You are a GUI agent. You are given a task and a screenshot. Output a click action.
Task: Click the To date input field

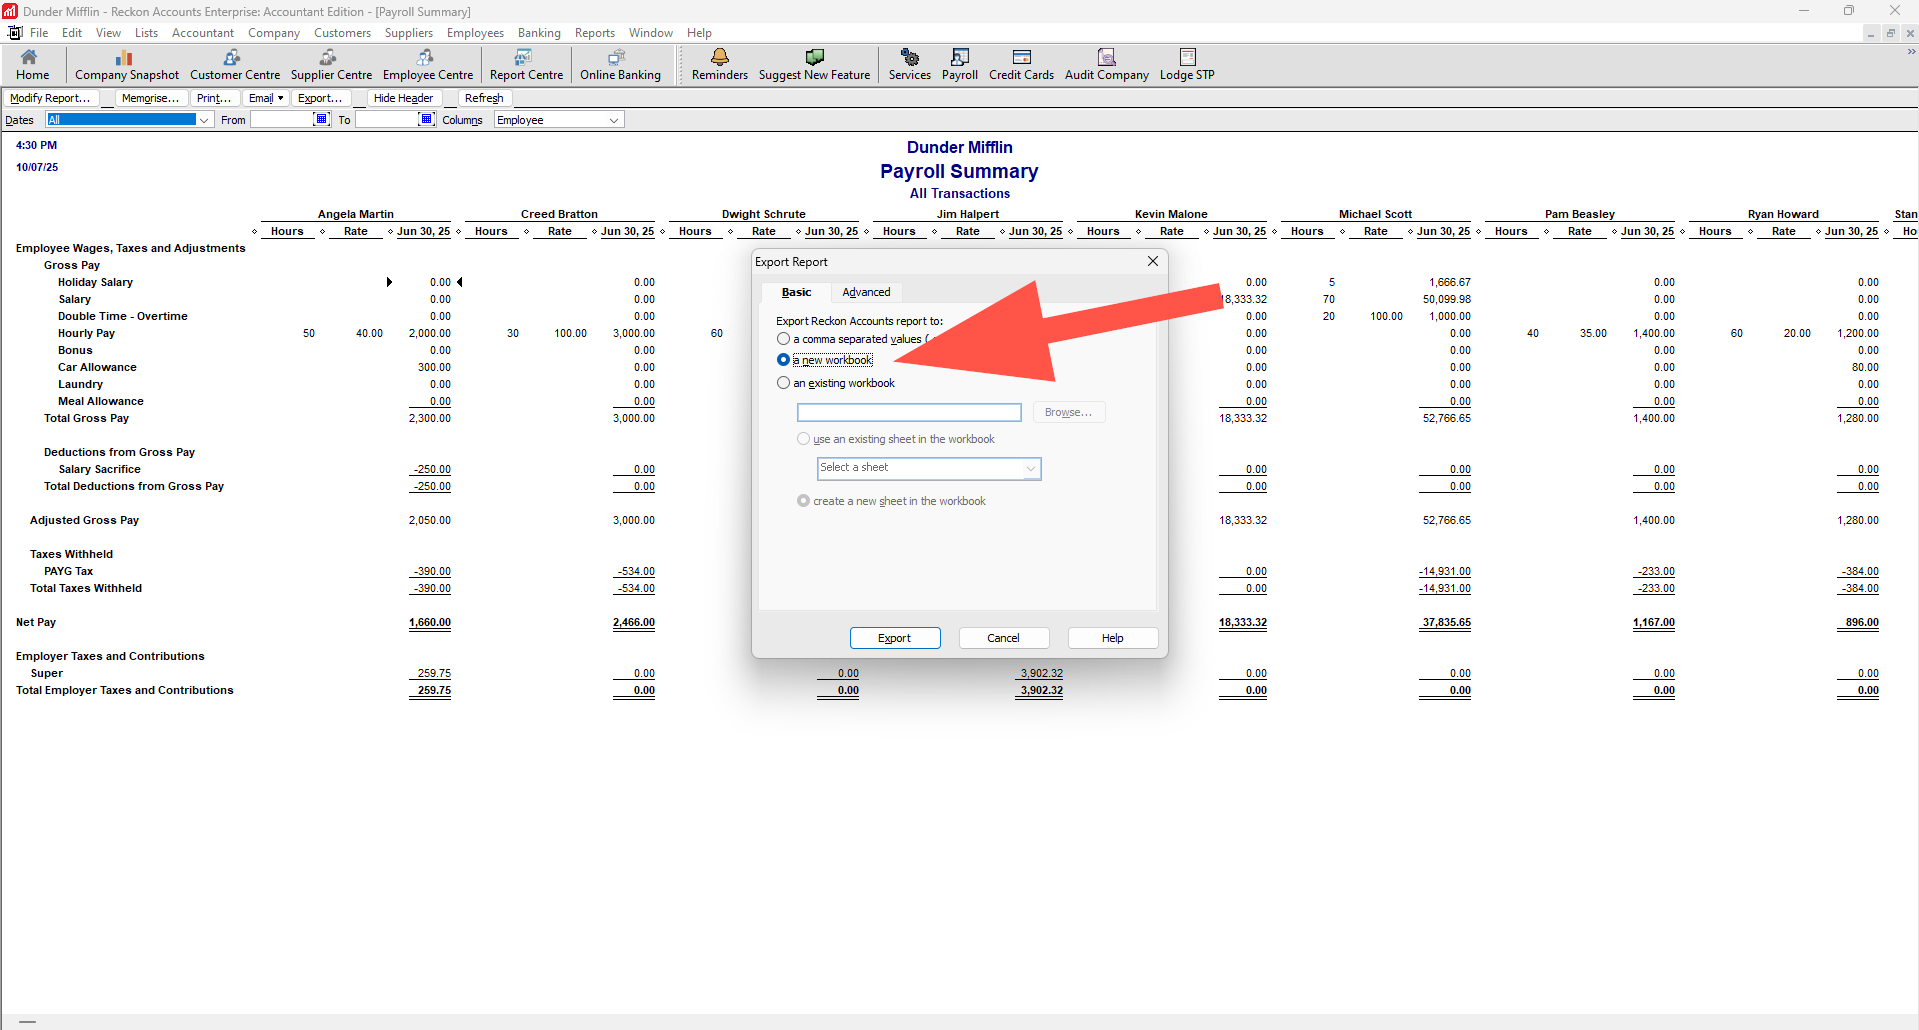click(387, 119)
